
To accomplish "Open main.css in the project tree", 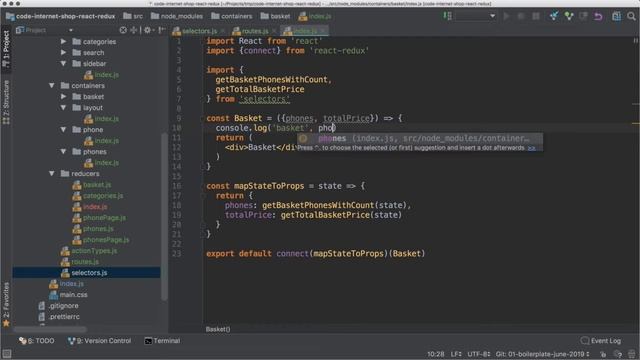I will coord(73,295).
